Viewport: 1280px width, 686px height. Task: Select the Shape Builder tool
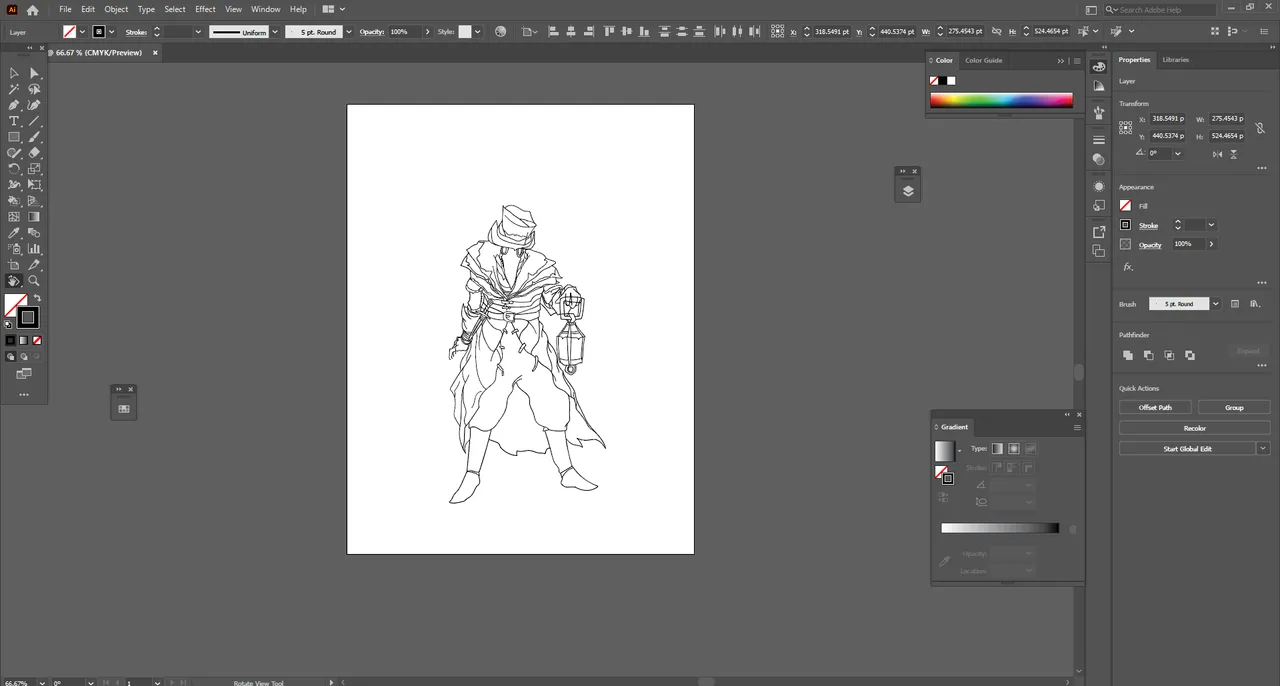14,201
